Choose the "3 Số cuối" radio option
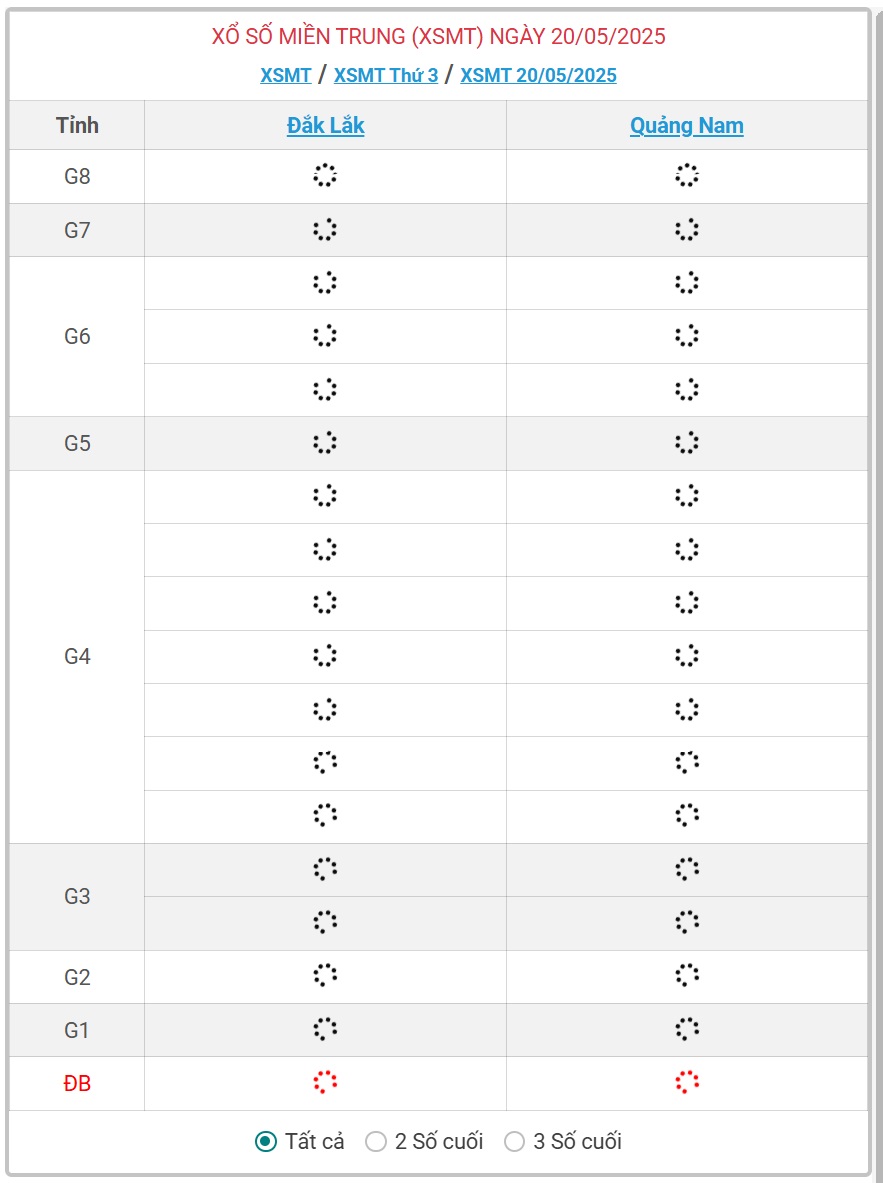 point(514,1141)
